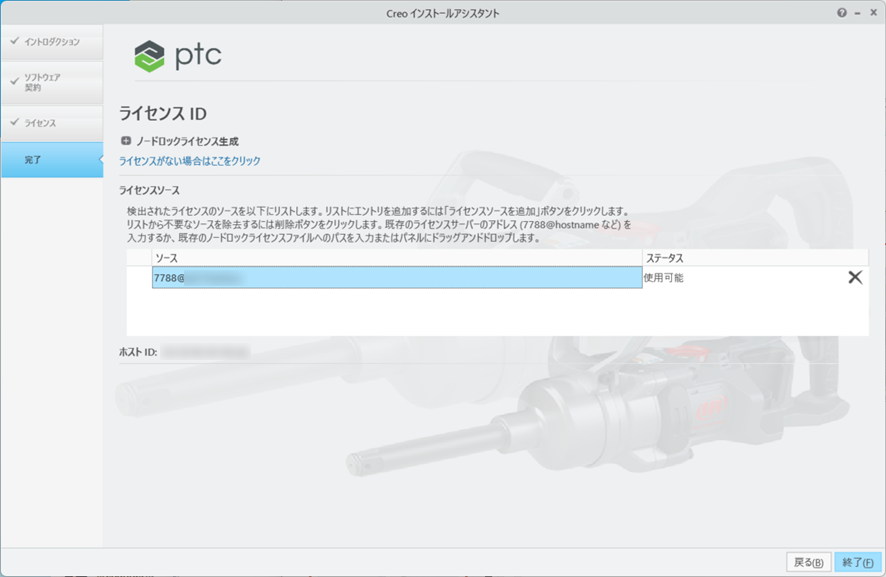Click the delete X icon for the license source
Image resolution: width=886 pixels, height=577 pixels.
tap(855, 278)
